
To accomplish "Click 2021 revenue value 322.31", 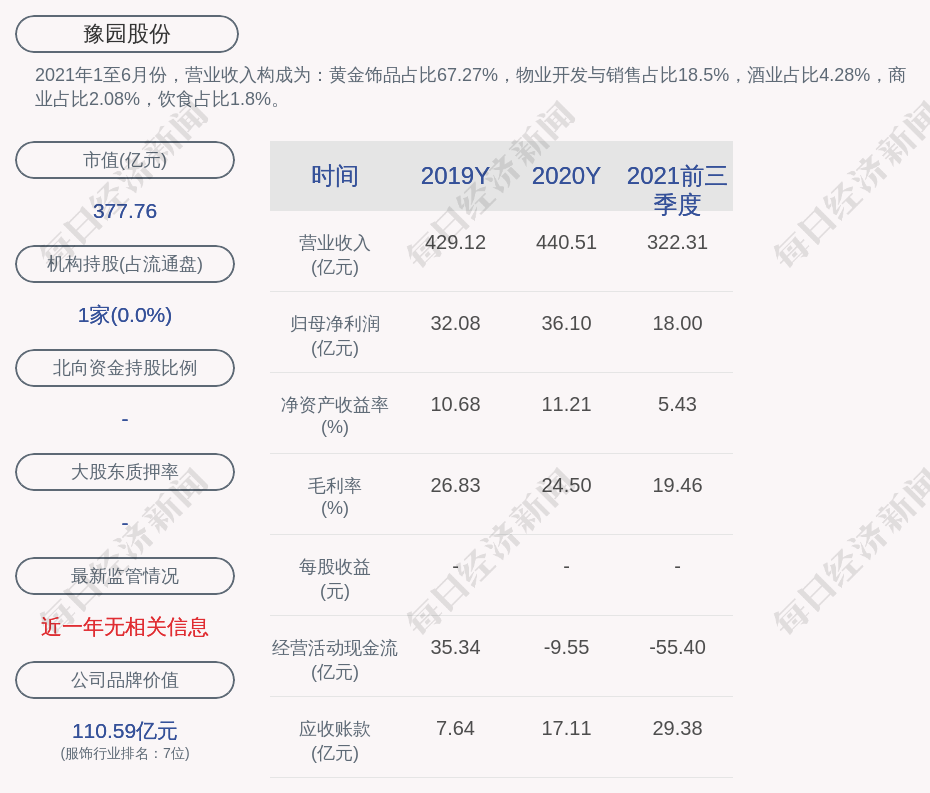I will coord(677,243).
